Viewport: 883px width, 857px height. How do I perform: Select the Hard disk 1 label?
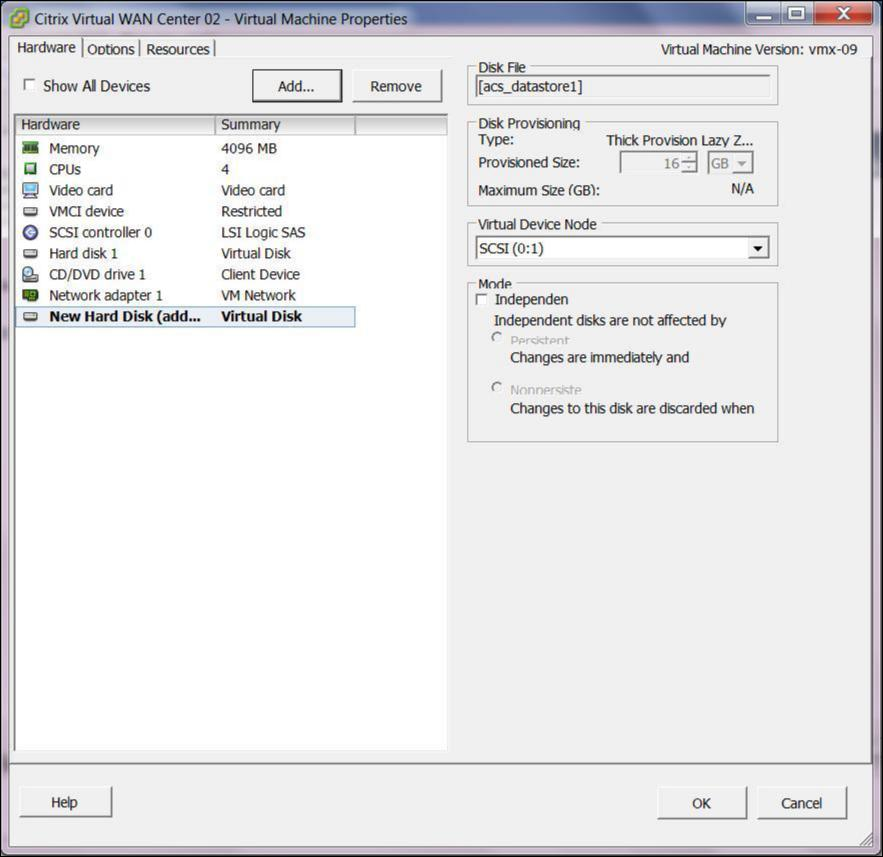click(x=83, y=253)
